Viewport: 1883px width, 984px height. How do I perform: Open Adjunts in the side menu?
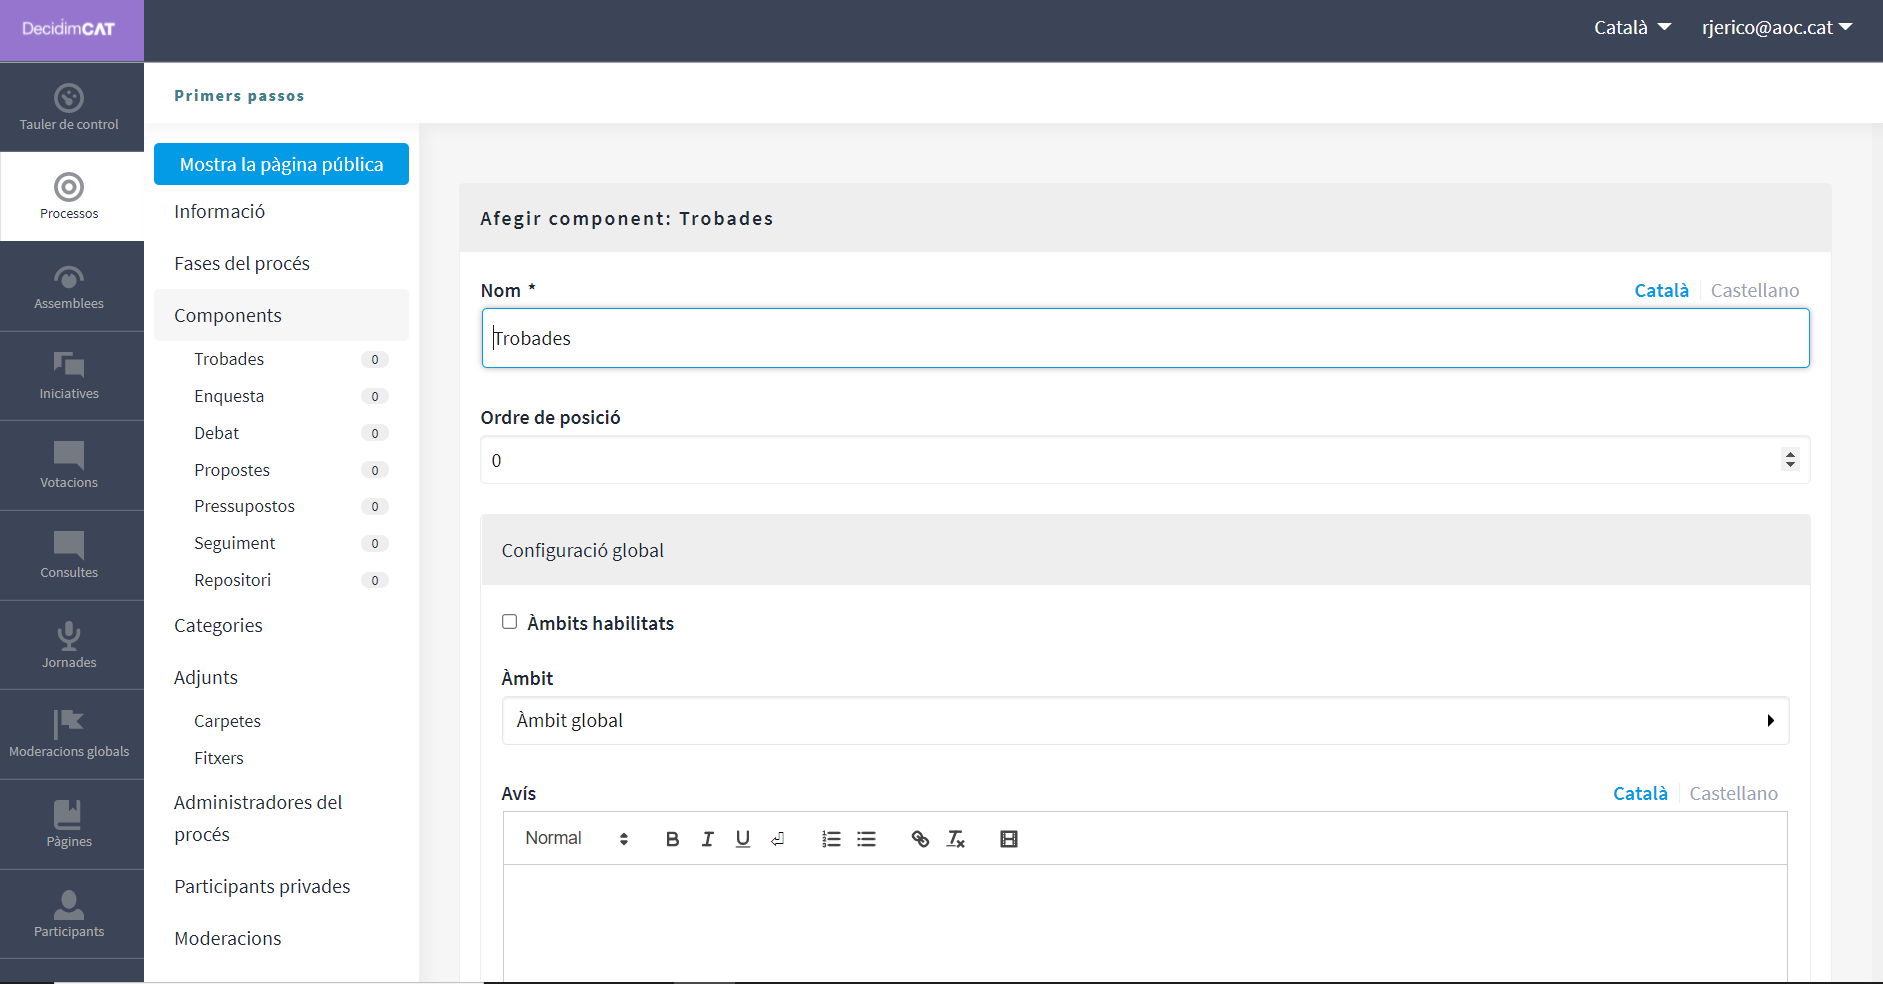coord(206,677)
